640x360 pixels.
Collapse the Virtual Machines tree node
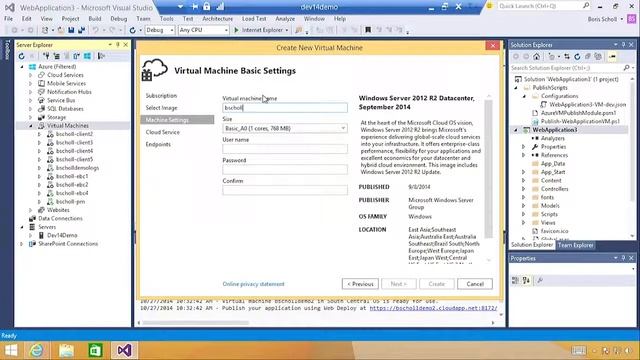click(x=31, y=126)
